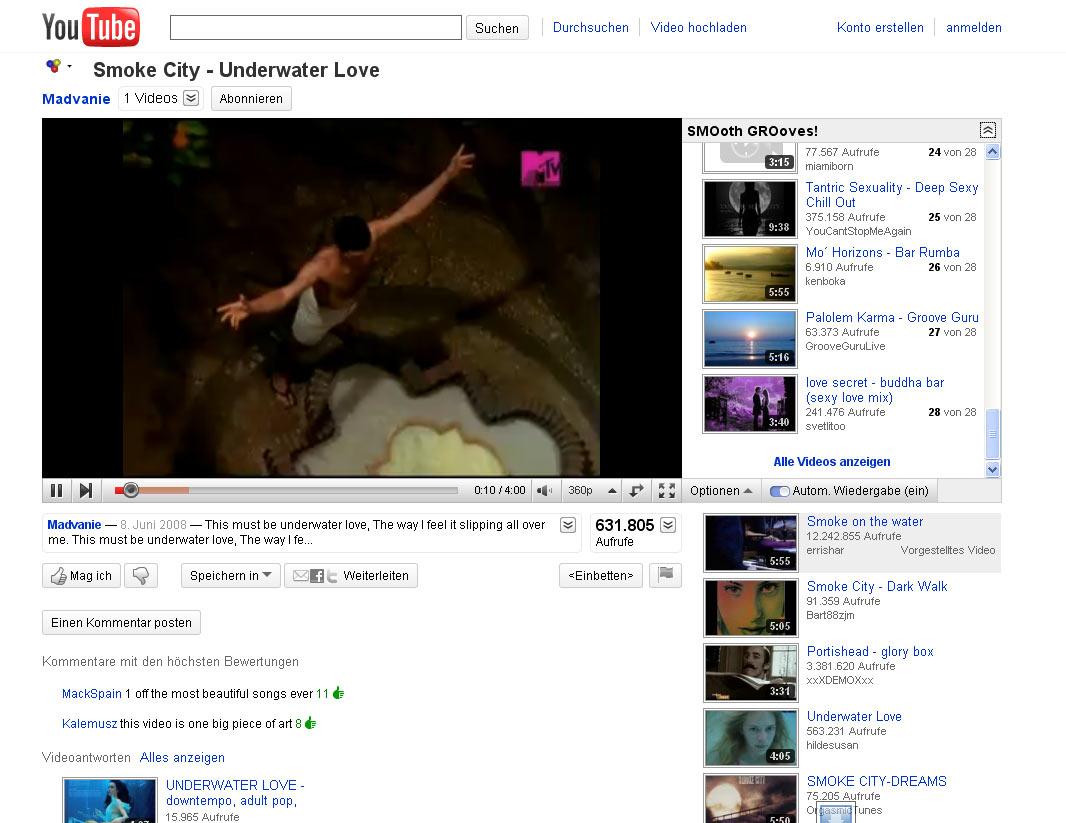Image resolution: width=1066 pixels, height=823 pixels.
Task: Click the thumbs-down dislike icon
Action: click(142, 575)
